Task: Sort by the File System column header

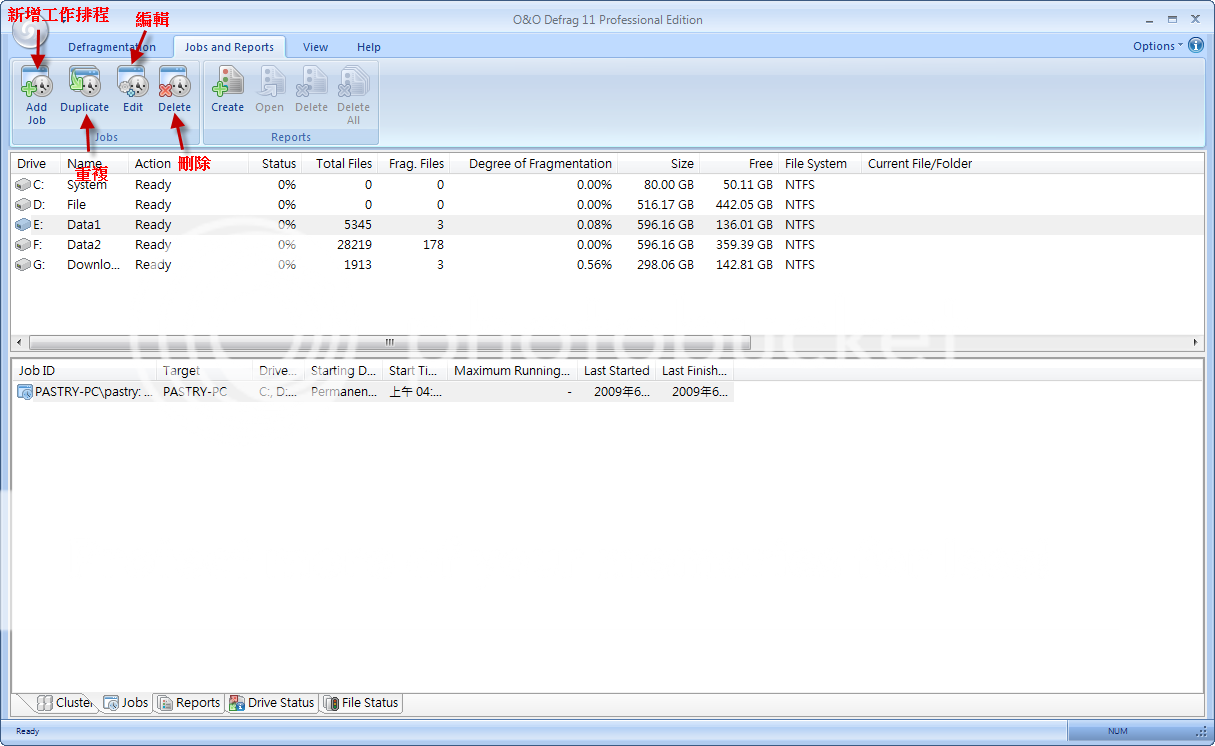Action: point(820,164)
